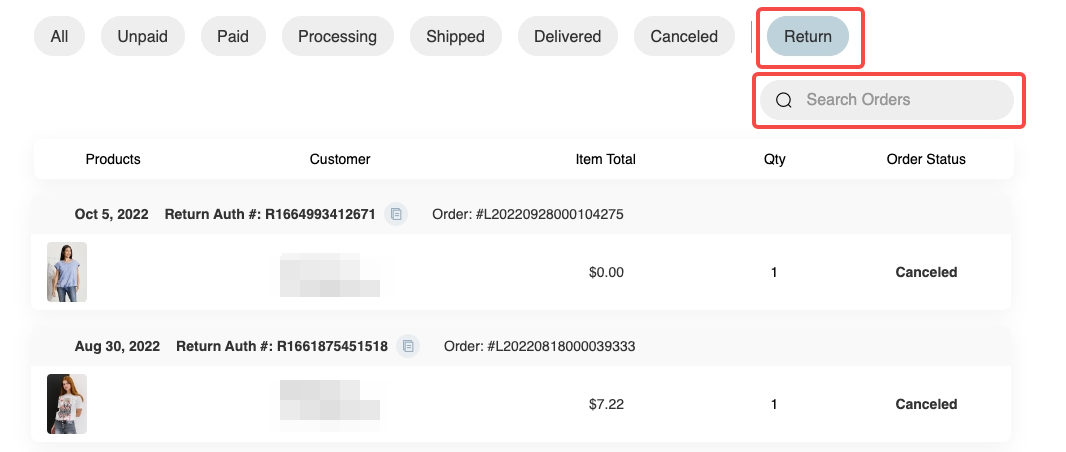1066x452 pixels.
Task: Switch to the Processing tab
Action: (x=337, y=37)
